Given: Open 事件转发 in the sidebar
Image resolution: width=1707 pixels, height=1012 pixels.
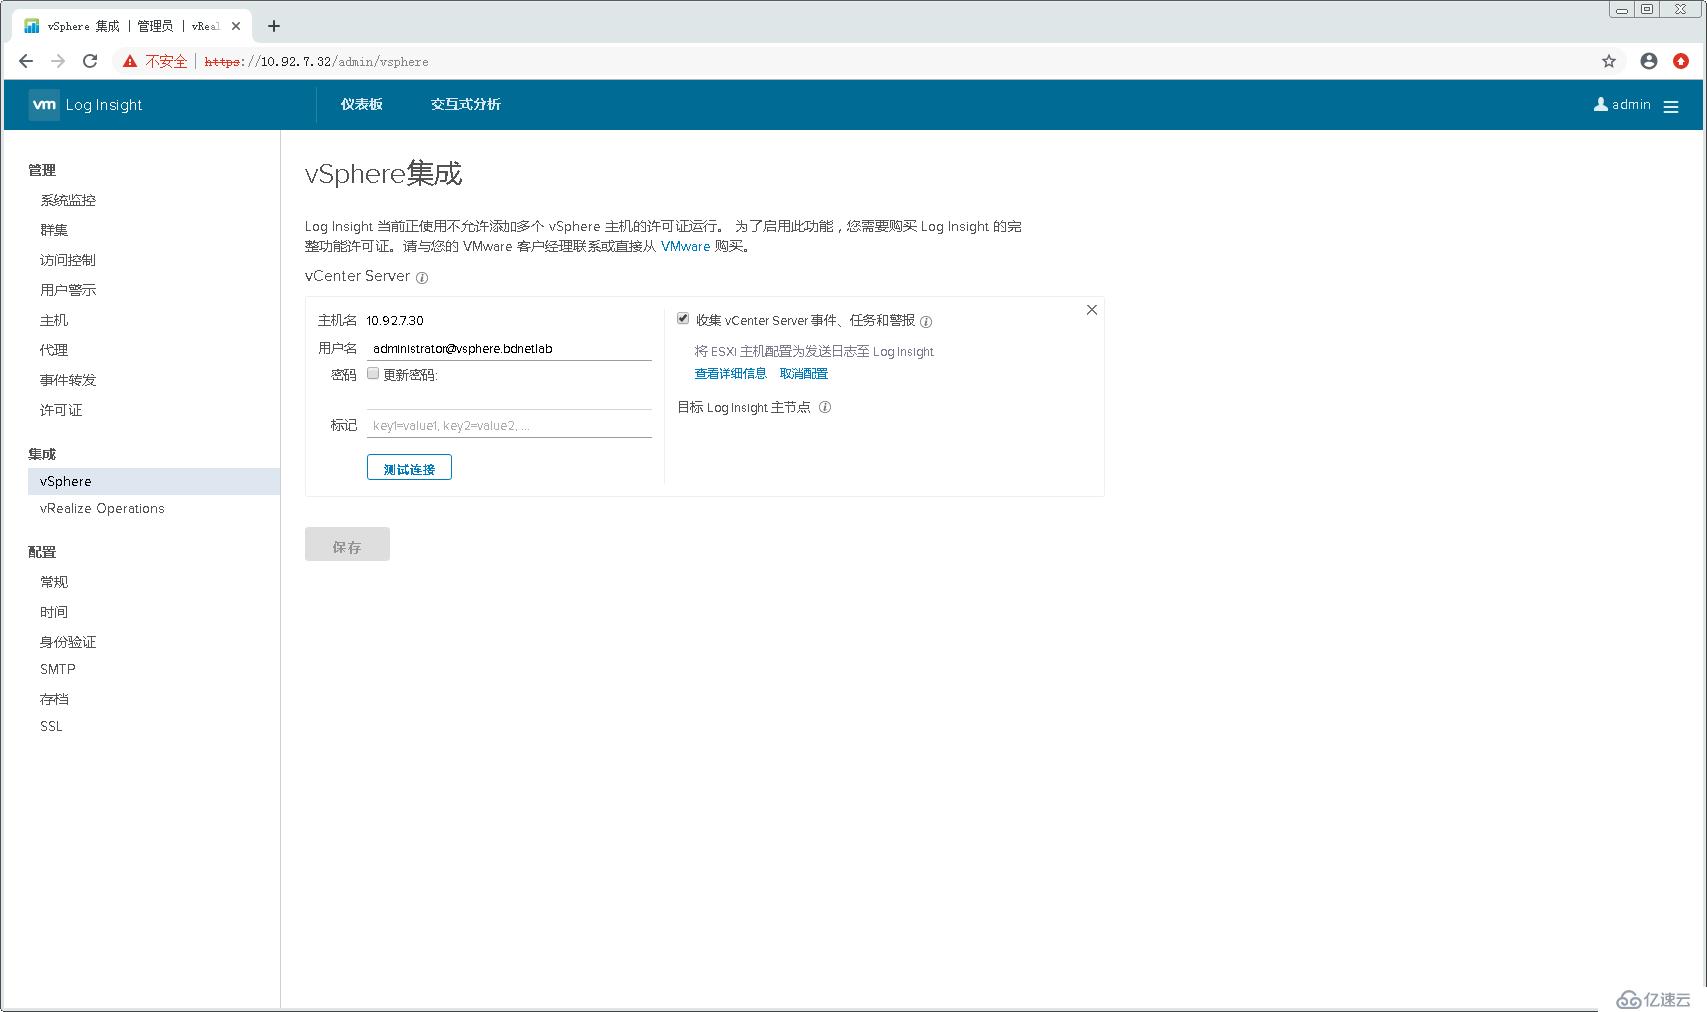Looking at the screenshot, I should point(68,380).
